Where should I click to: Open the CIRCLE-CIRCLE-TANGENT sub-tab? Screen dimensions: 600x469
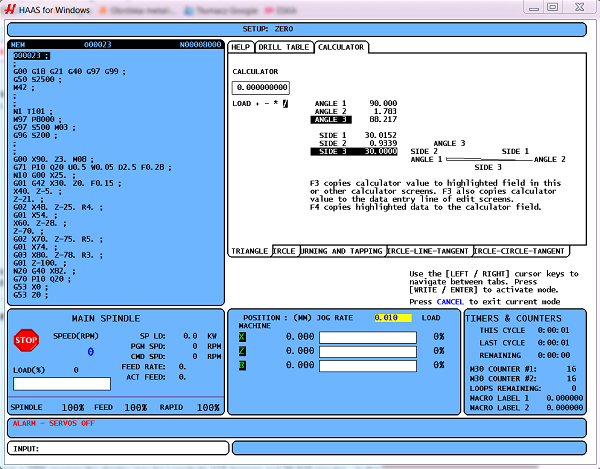coord(521,251)
